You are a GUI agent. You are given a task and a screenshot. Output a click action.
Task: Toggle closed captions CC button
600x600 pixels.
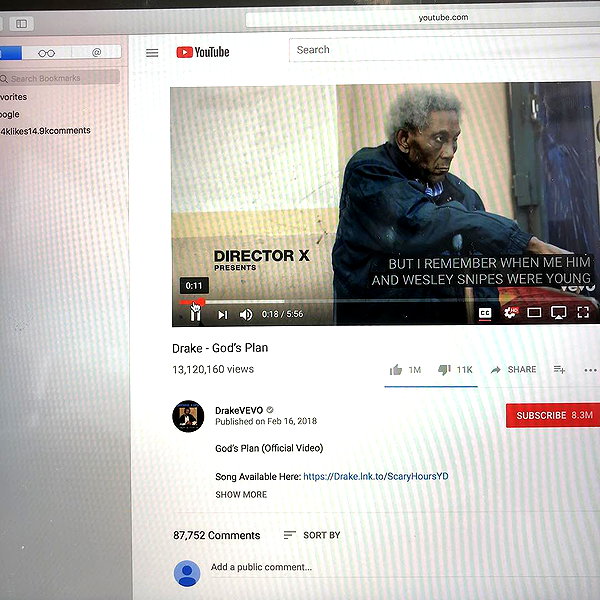pyautogui.click(x=485, y=313)
